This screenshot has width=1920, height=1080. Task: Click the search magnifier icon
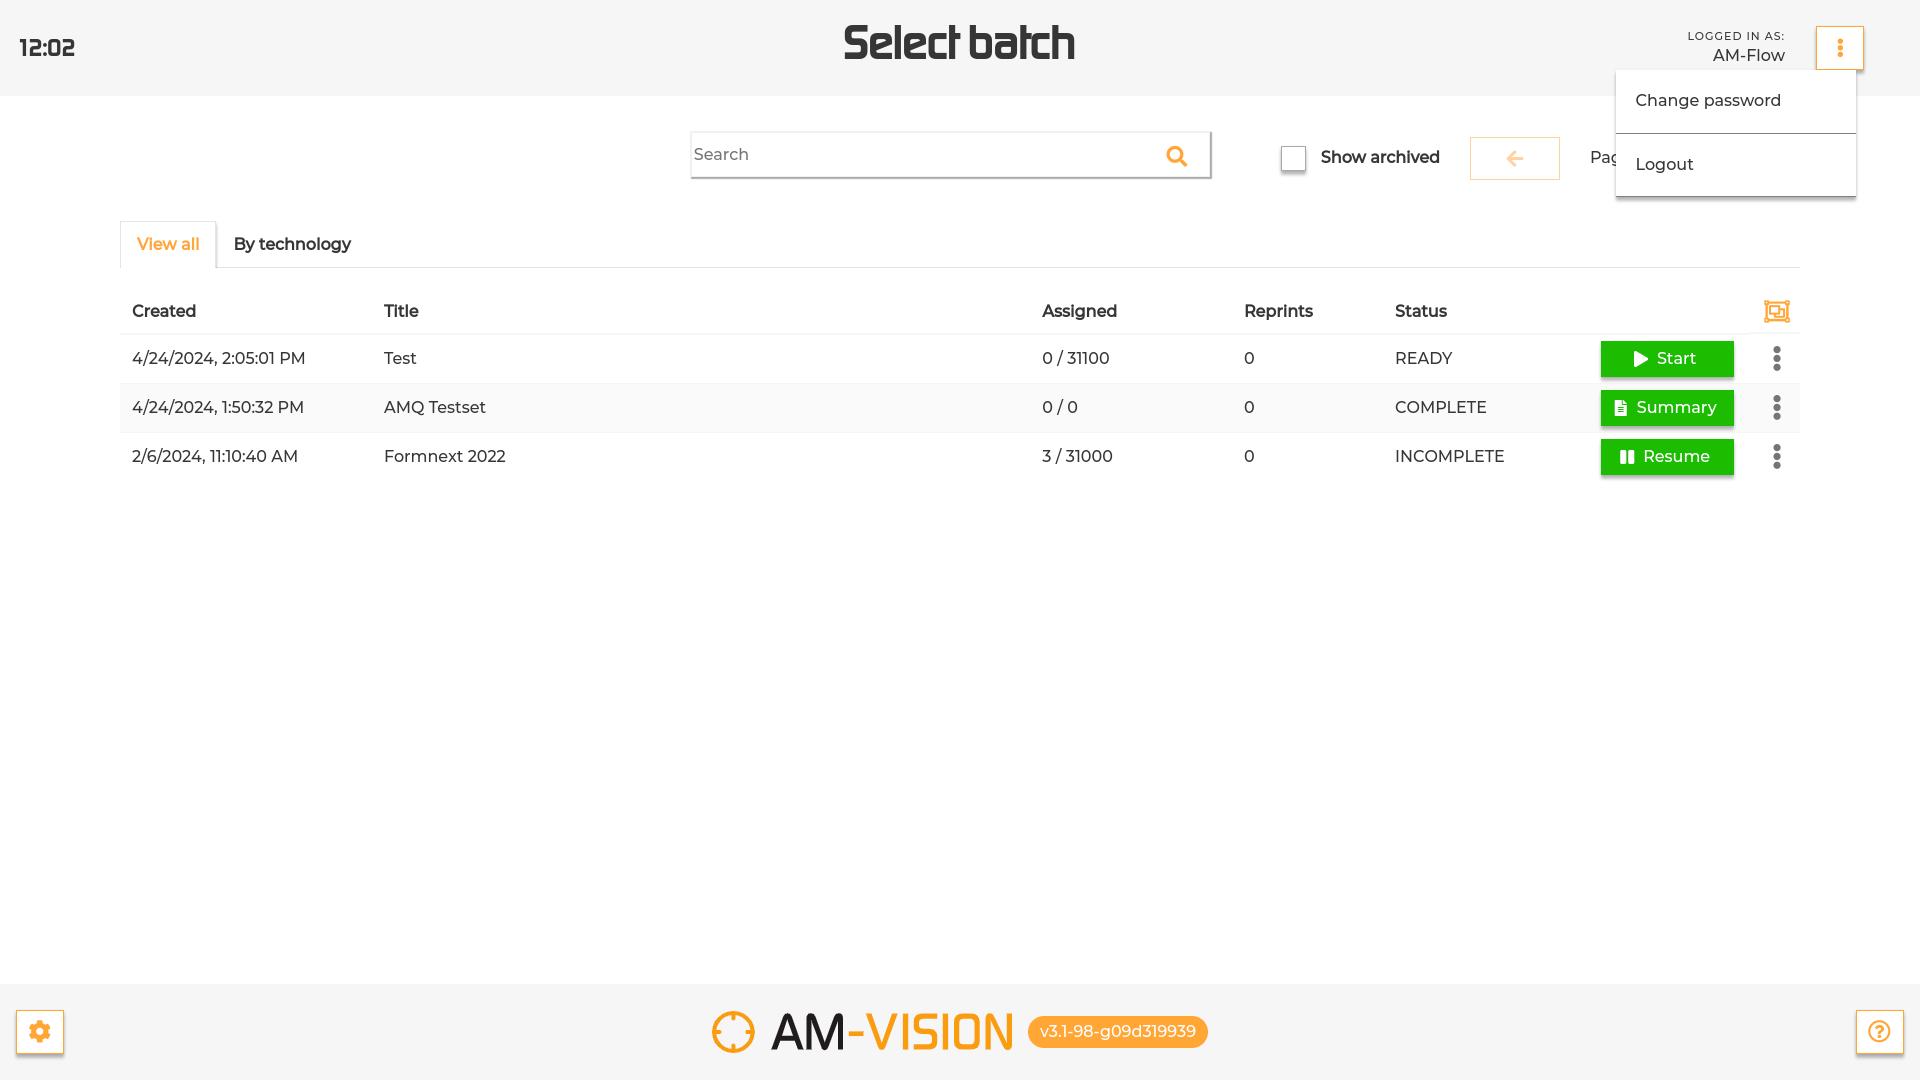[1176, 156]
